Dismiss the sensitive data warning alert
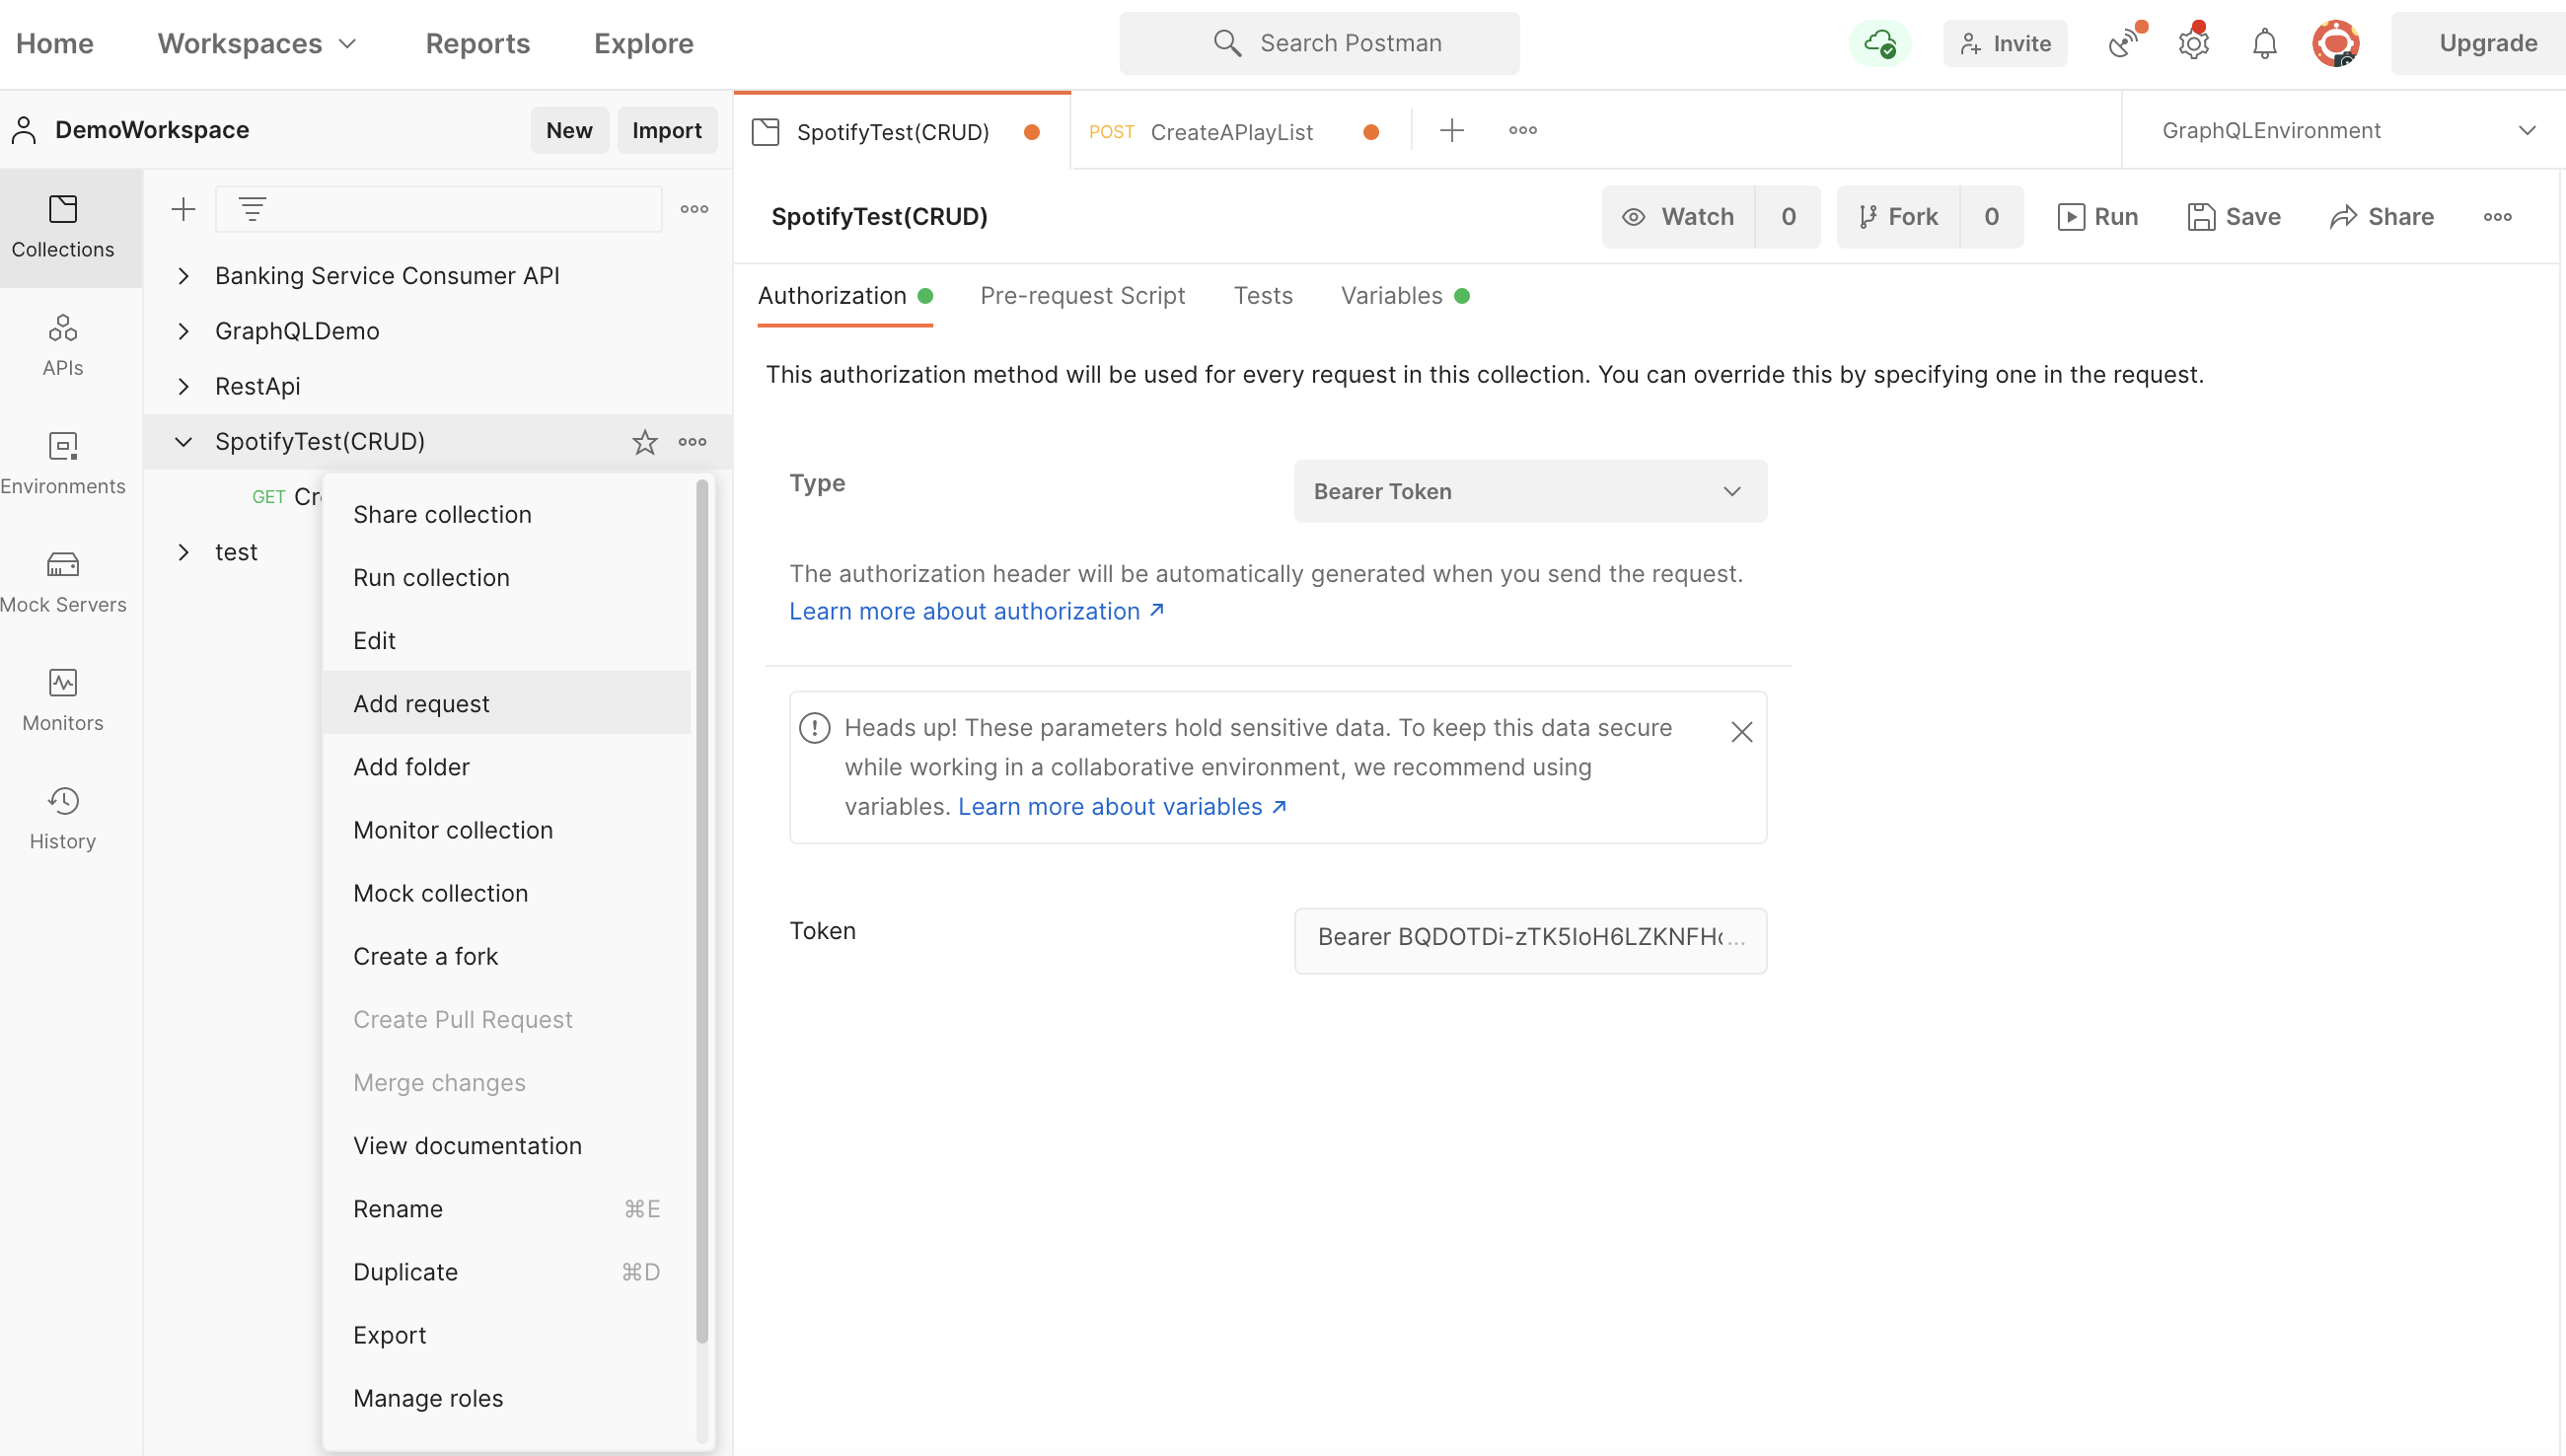This screenshot has height=1456, width=2566. click(1741, 732)
